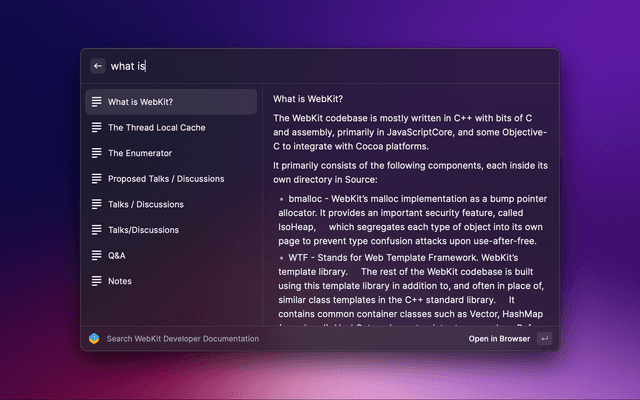Click the WebKit extension icon in footer
The height and width of the screenshot is (400, 640).
coord(94,339)
